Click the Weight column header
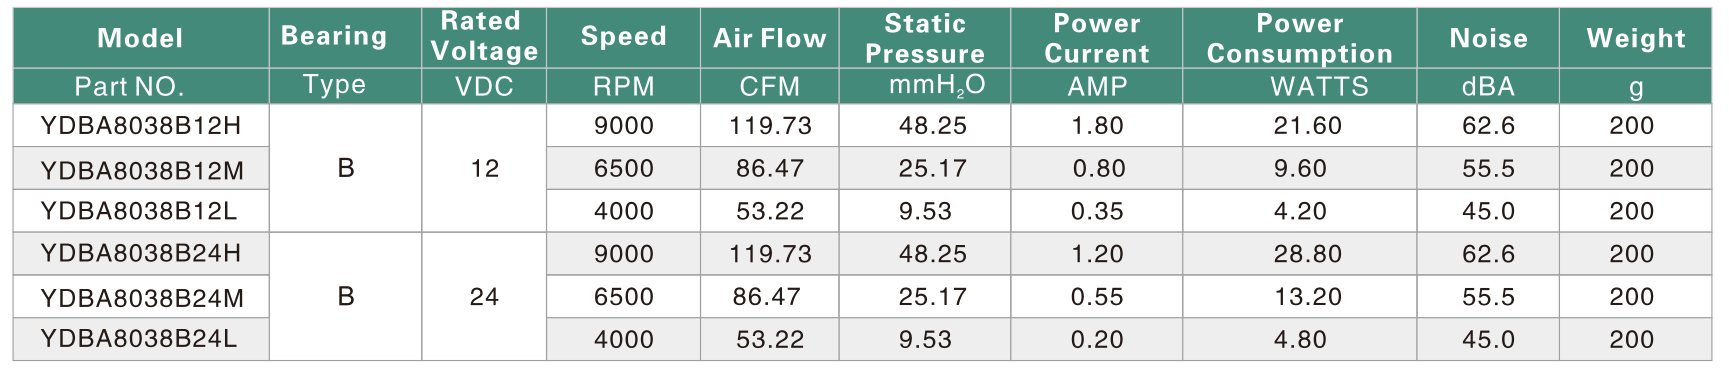Image resolution: width=1729 pixels, height=374 pixels. click(x=1635, y=38)
